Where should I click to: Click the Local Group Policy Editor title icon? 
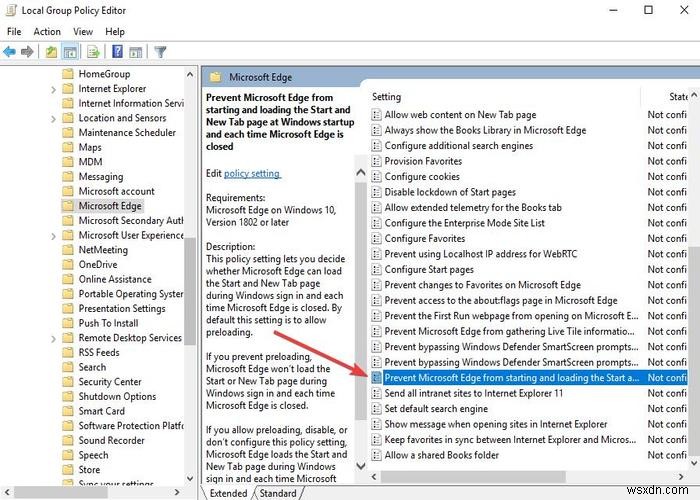pos(11,10)
